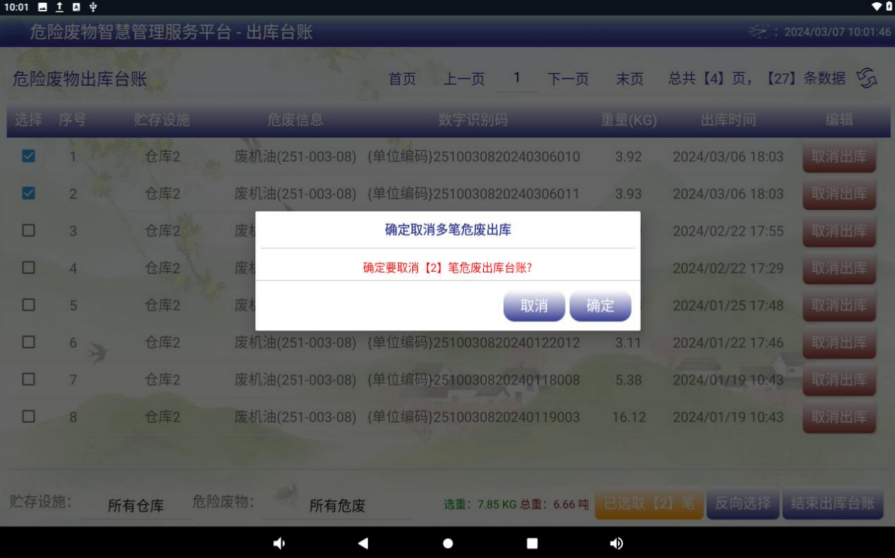The width and height of the screenshot is (895, 558).
Task: Tap the volume down speaker icon
Action: coord(279,543)
